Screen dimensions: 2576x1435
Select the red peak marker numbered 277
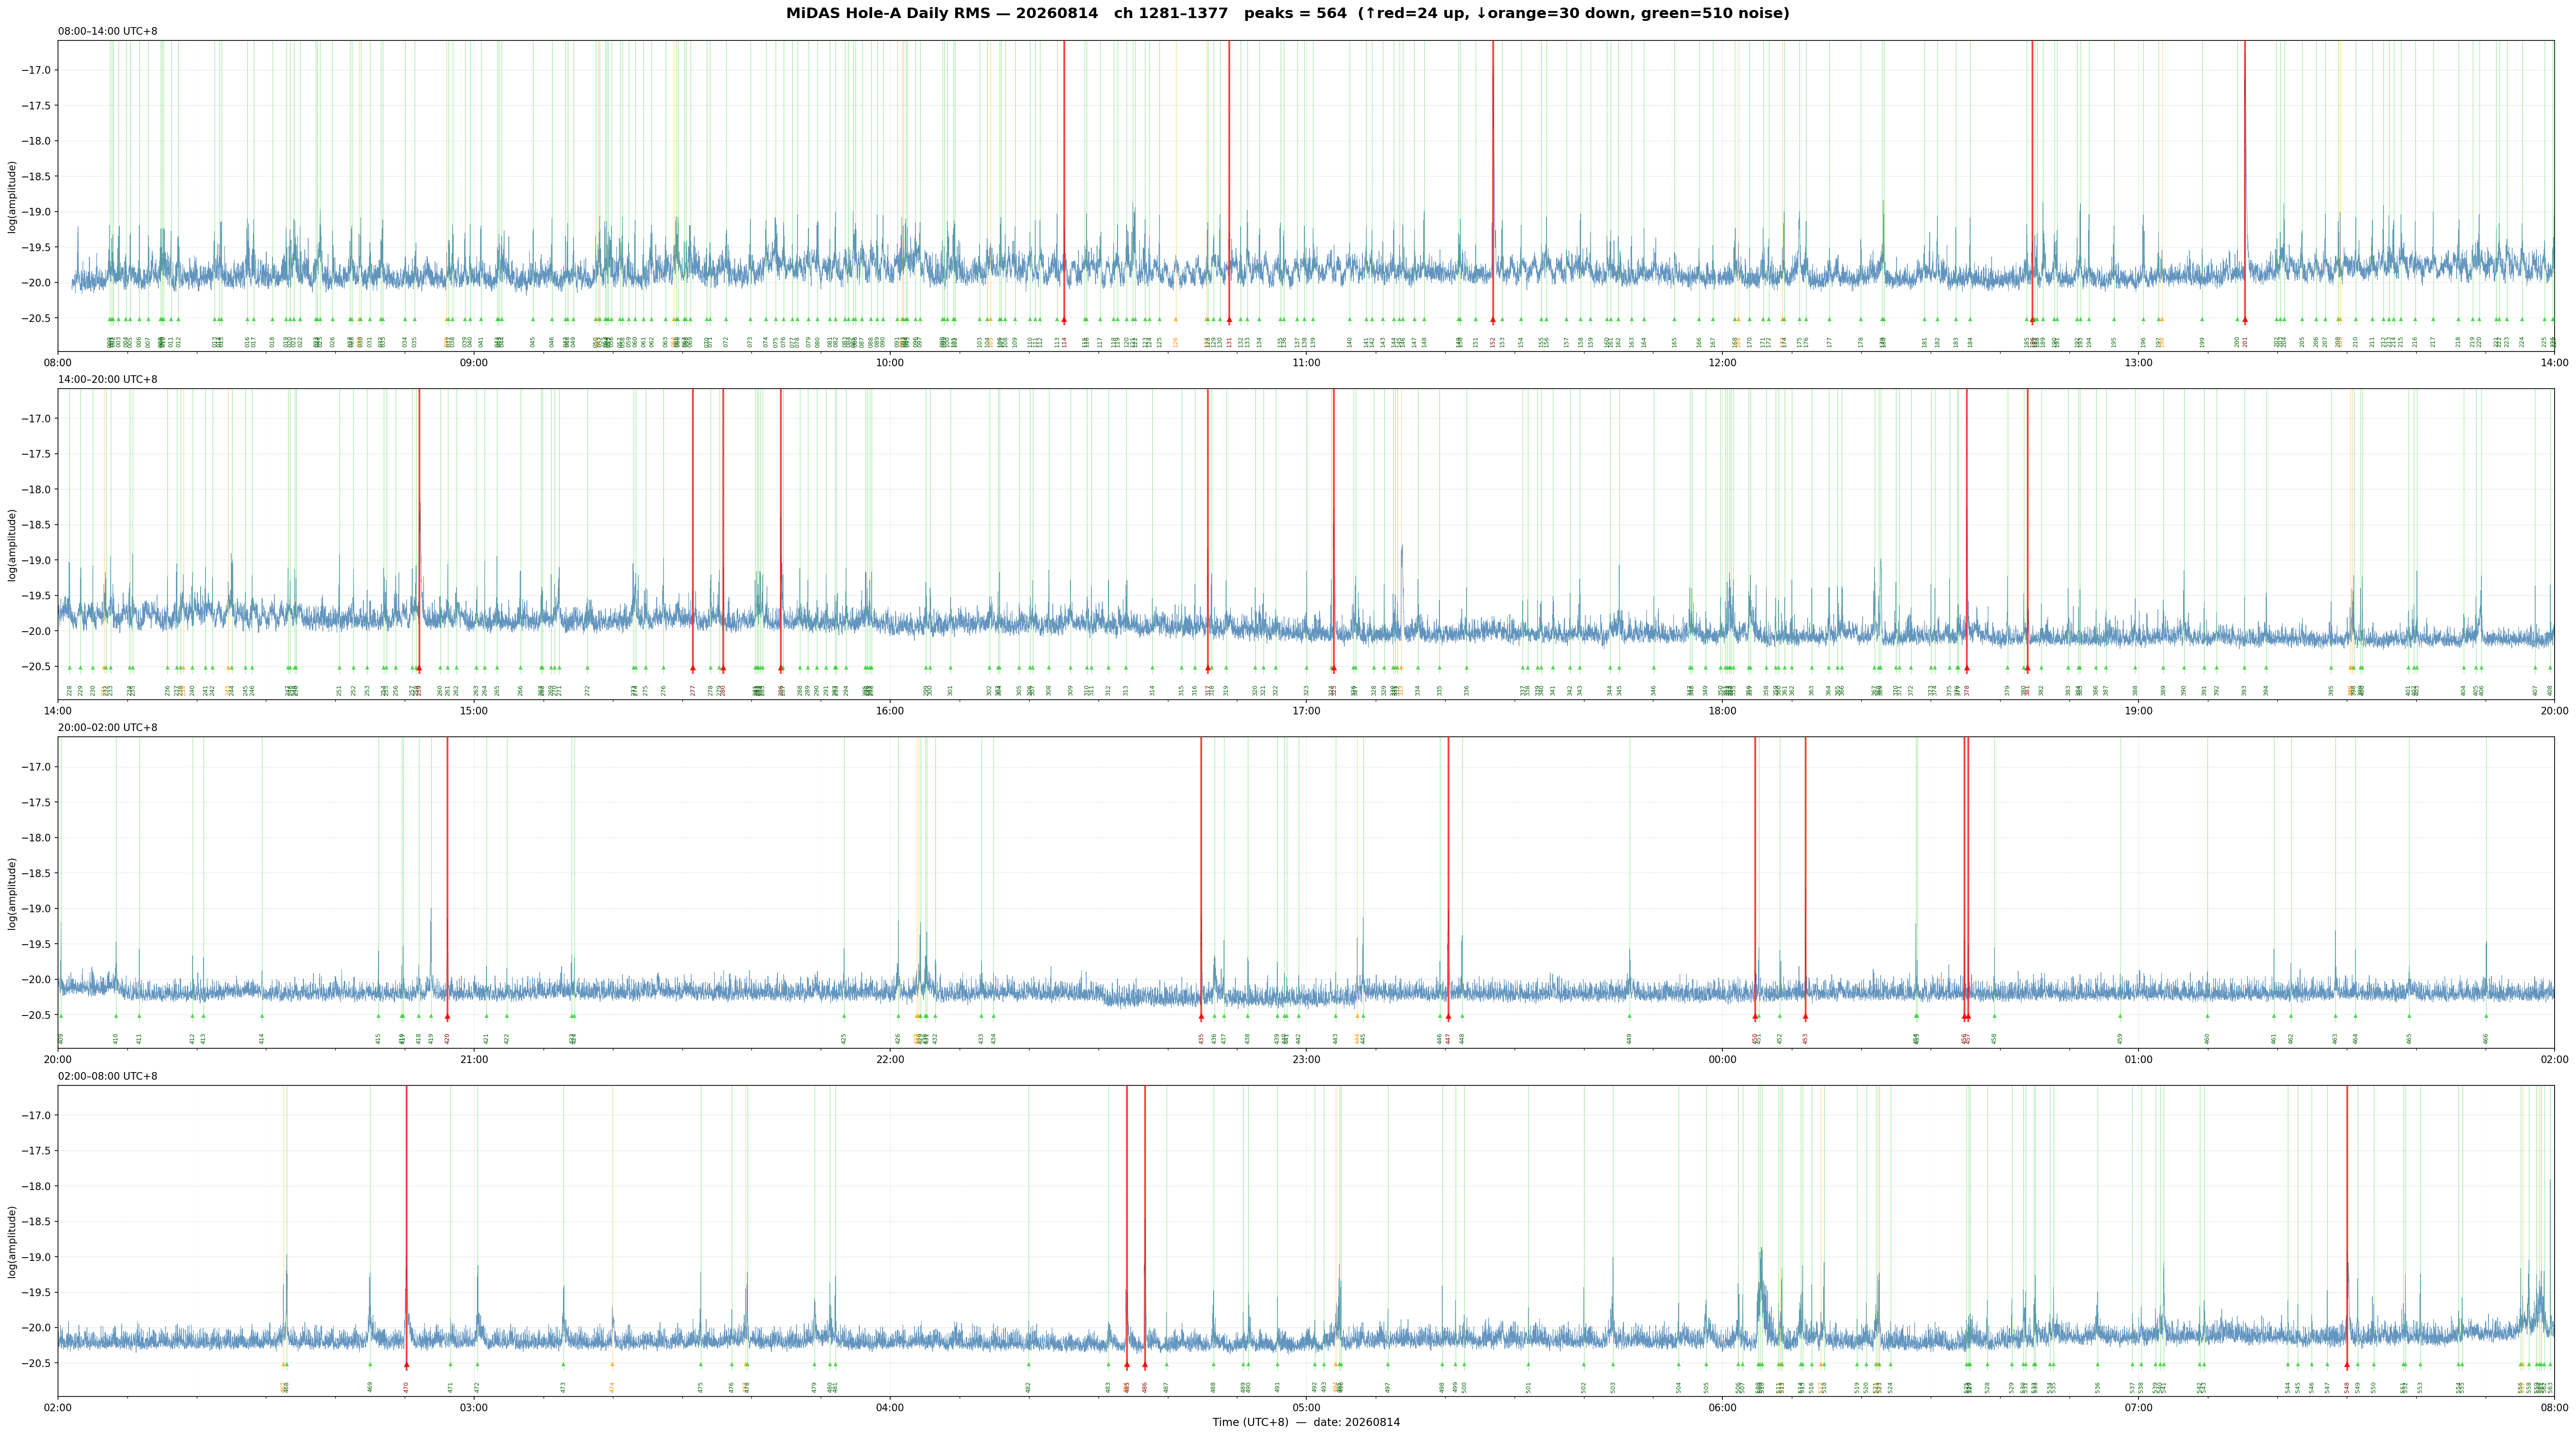tap(692, 668)
